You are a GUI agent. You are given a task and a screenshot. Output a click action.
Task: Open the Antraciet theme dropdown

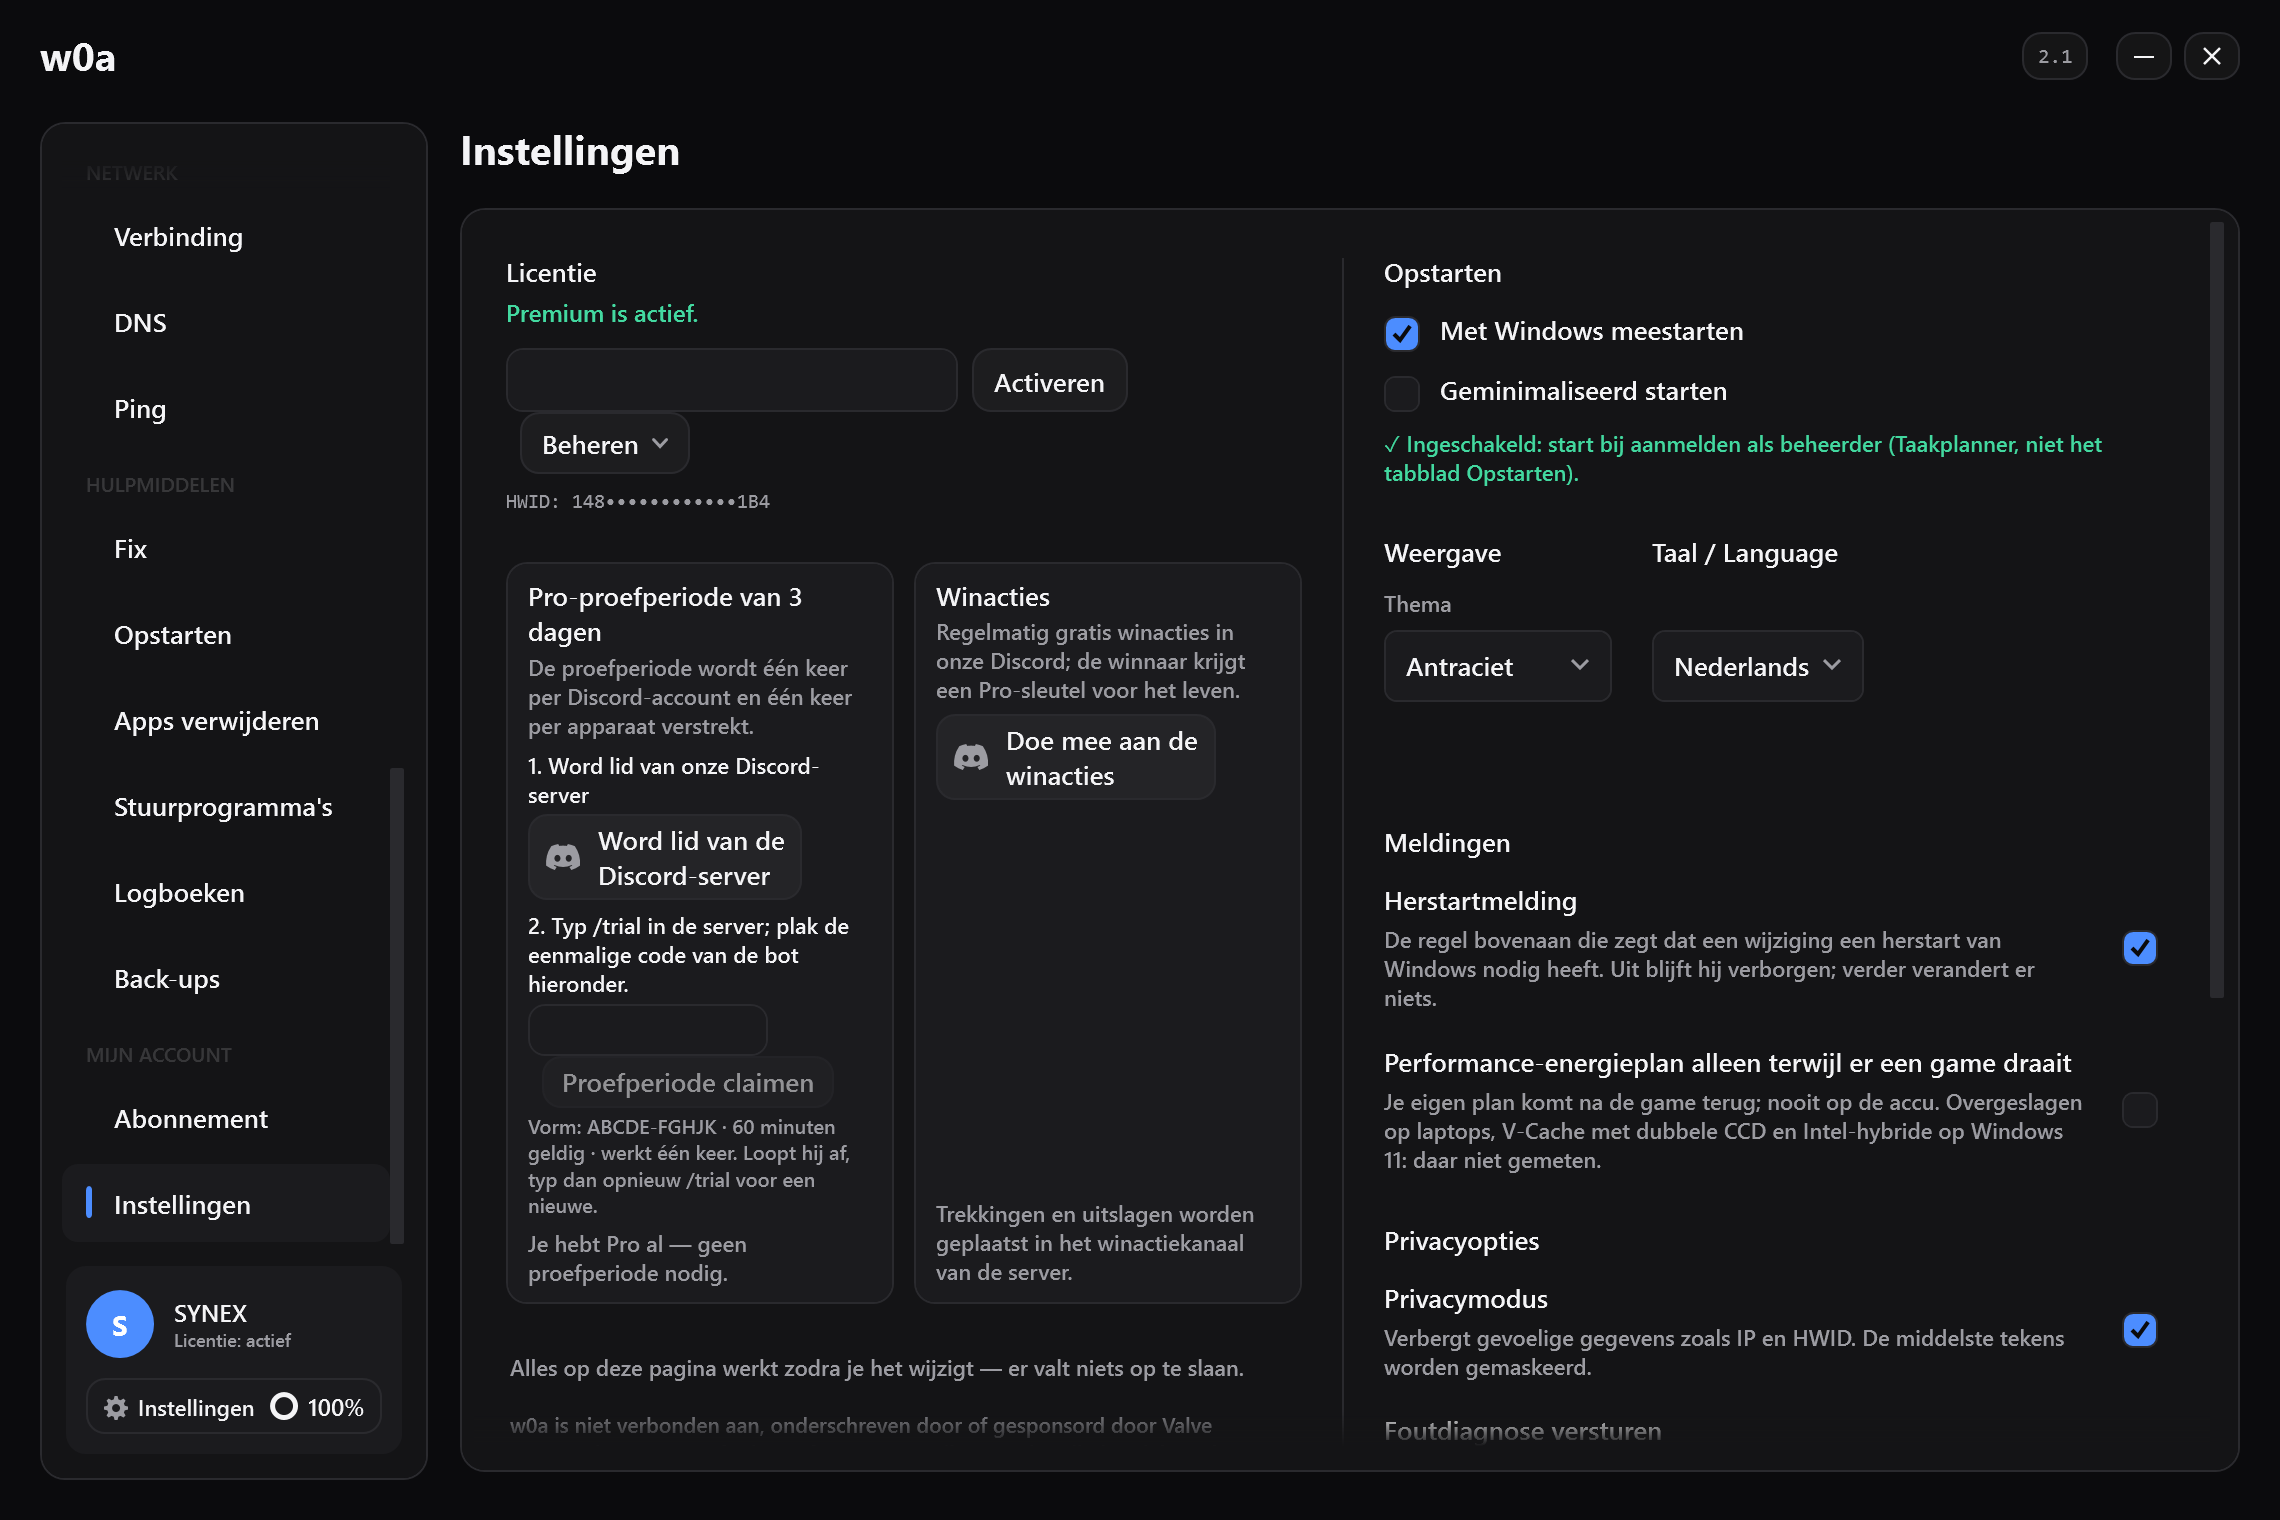[1497, 666]
